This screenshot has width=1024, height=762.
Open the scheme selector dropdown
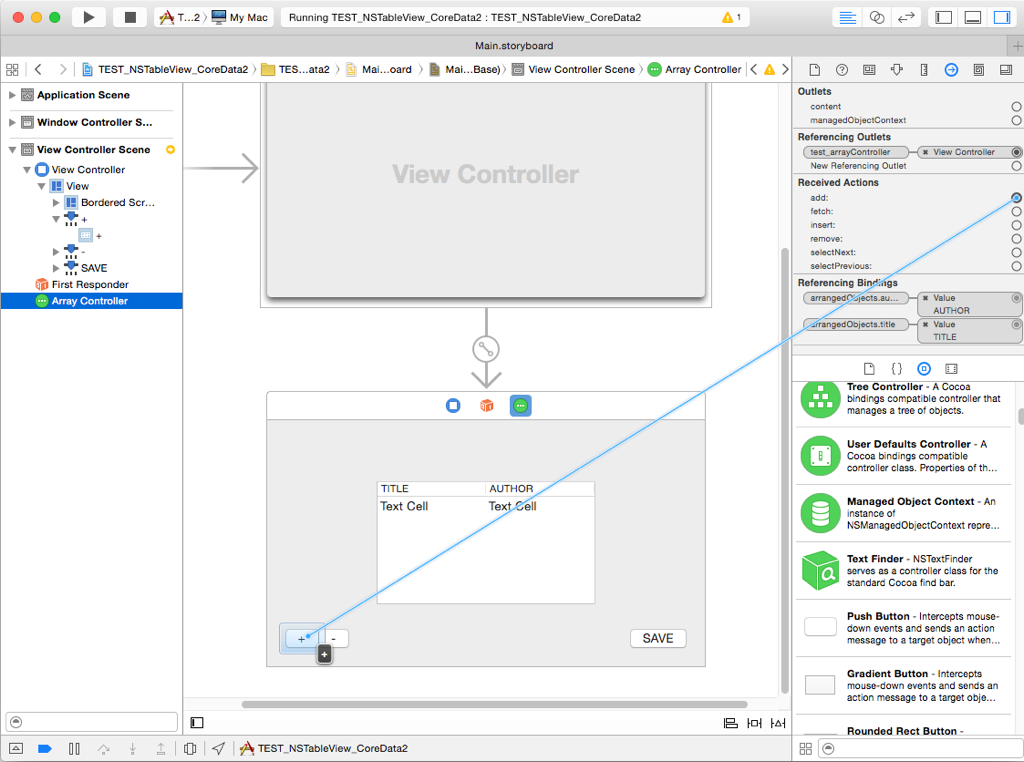[x=180, y=18]
